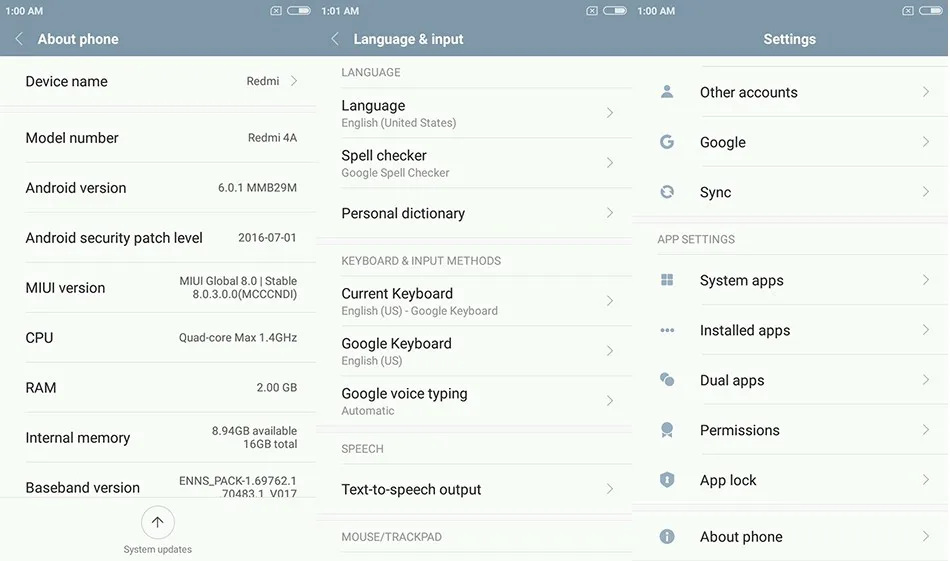This screenshot has width=950, height=561.
Task: Open Google Keyboard English (US) settings
Action: pyautogui.click(x=474, y=351)
